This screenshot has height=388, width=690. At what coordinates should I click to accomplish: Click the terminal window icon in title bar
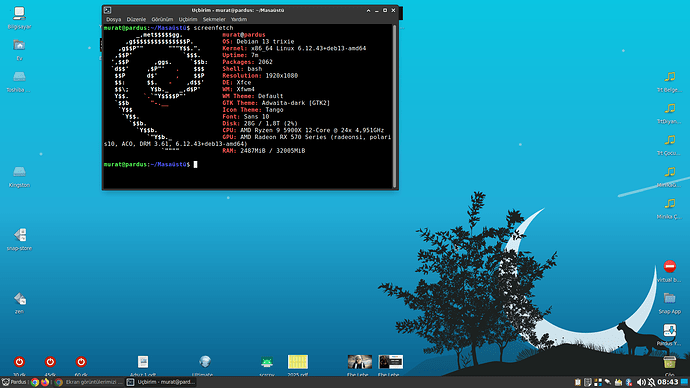(x=107, y=10)
